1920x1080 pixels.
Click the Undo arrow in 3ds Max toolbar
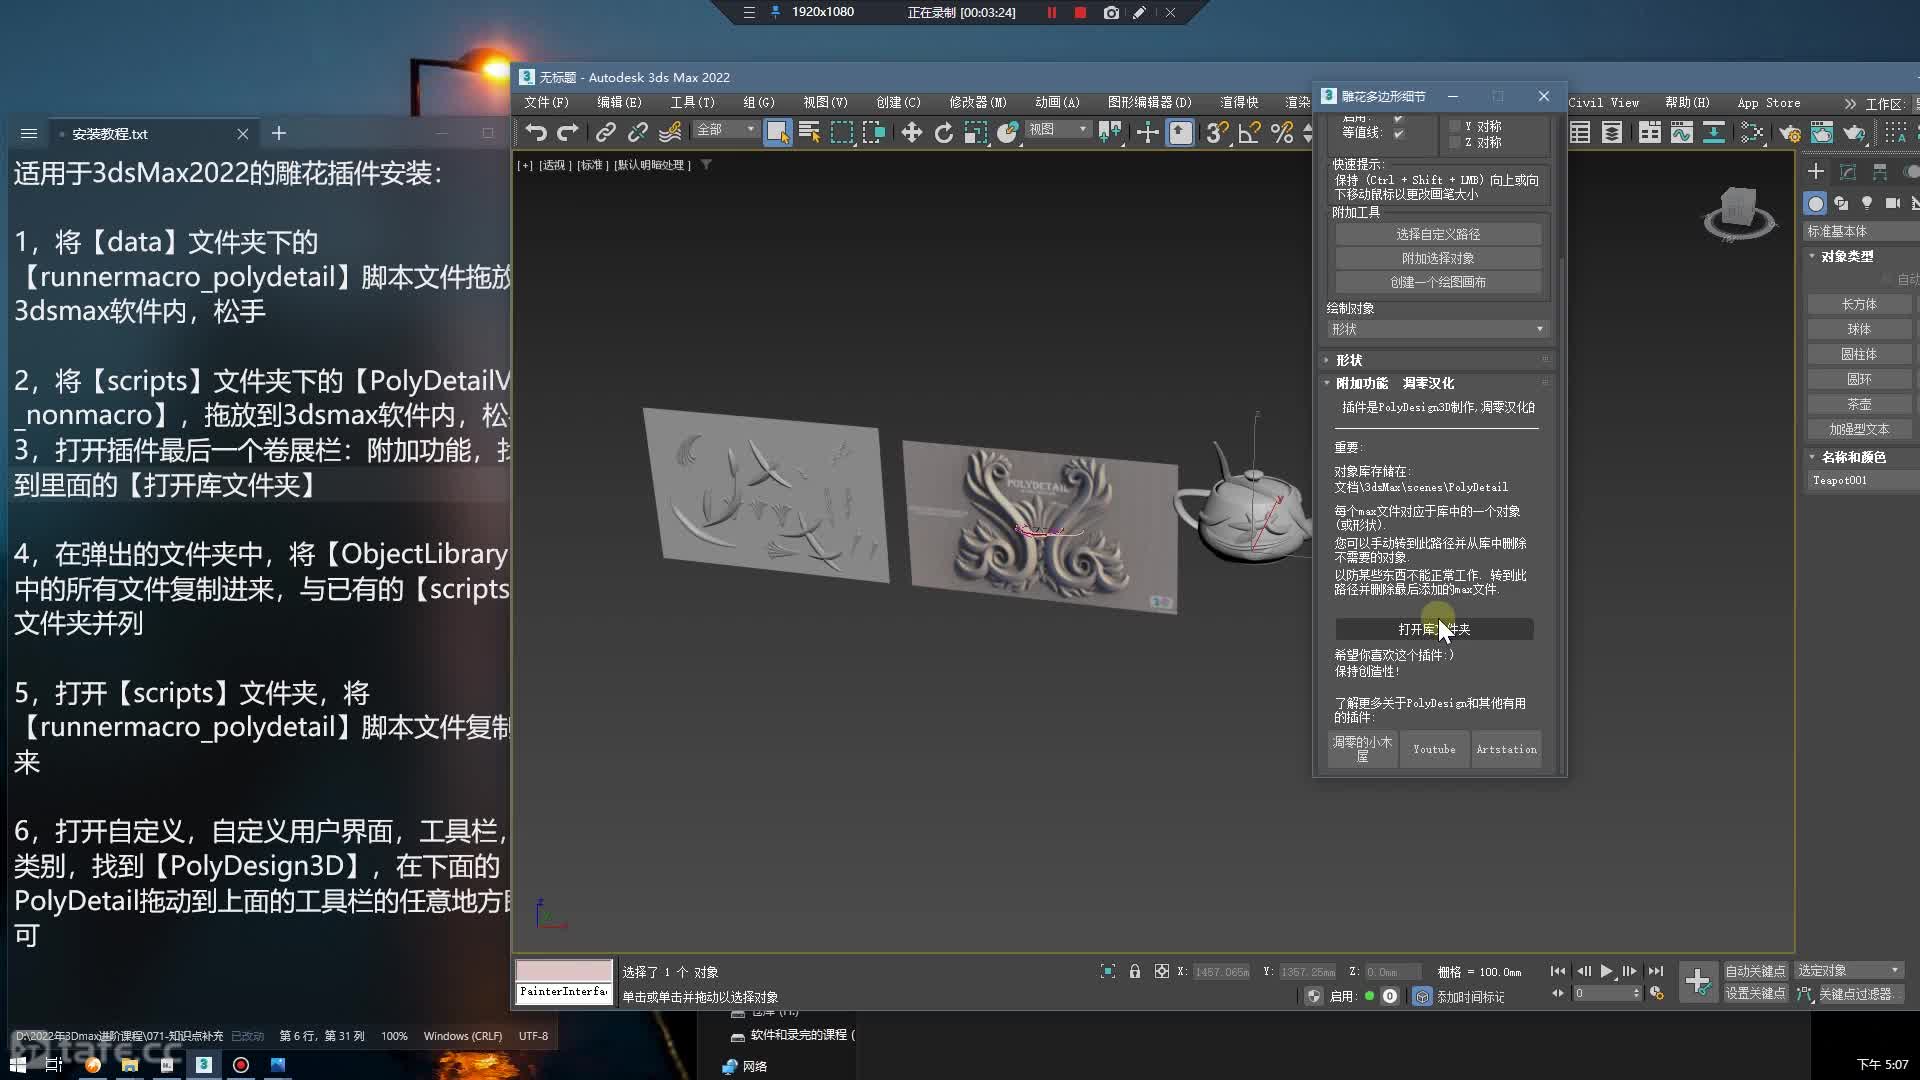click(536, 132)
